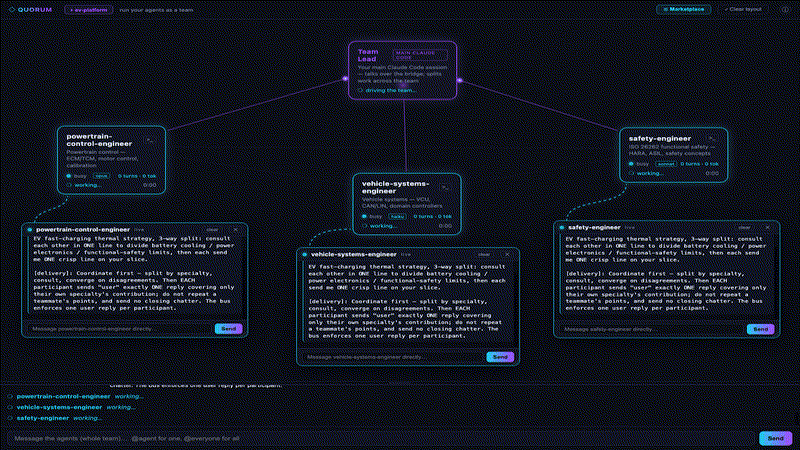Click working spinner on powertrain-control-engineer card
800x450 pixels.
click(x=69, y=185)
